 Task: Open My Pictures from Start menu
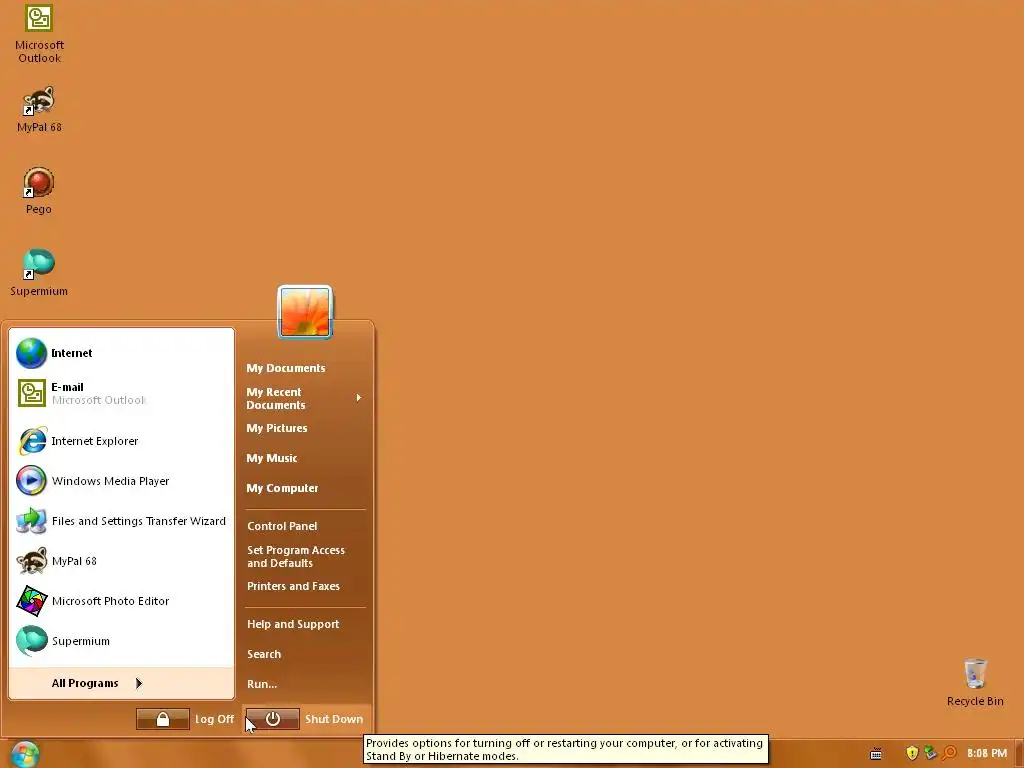tap(277, 428)
